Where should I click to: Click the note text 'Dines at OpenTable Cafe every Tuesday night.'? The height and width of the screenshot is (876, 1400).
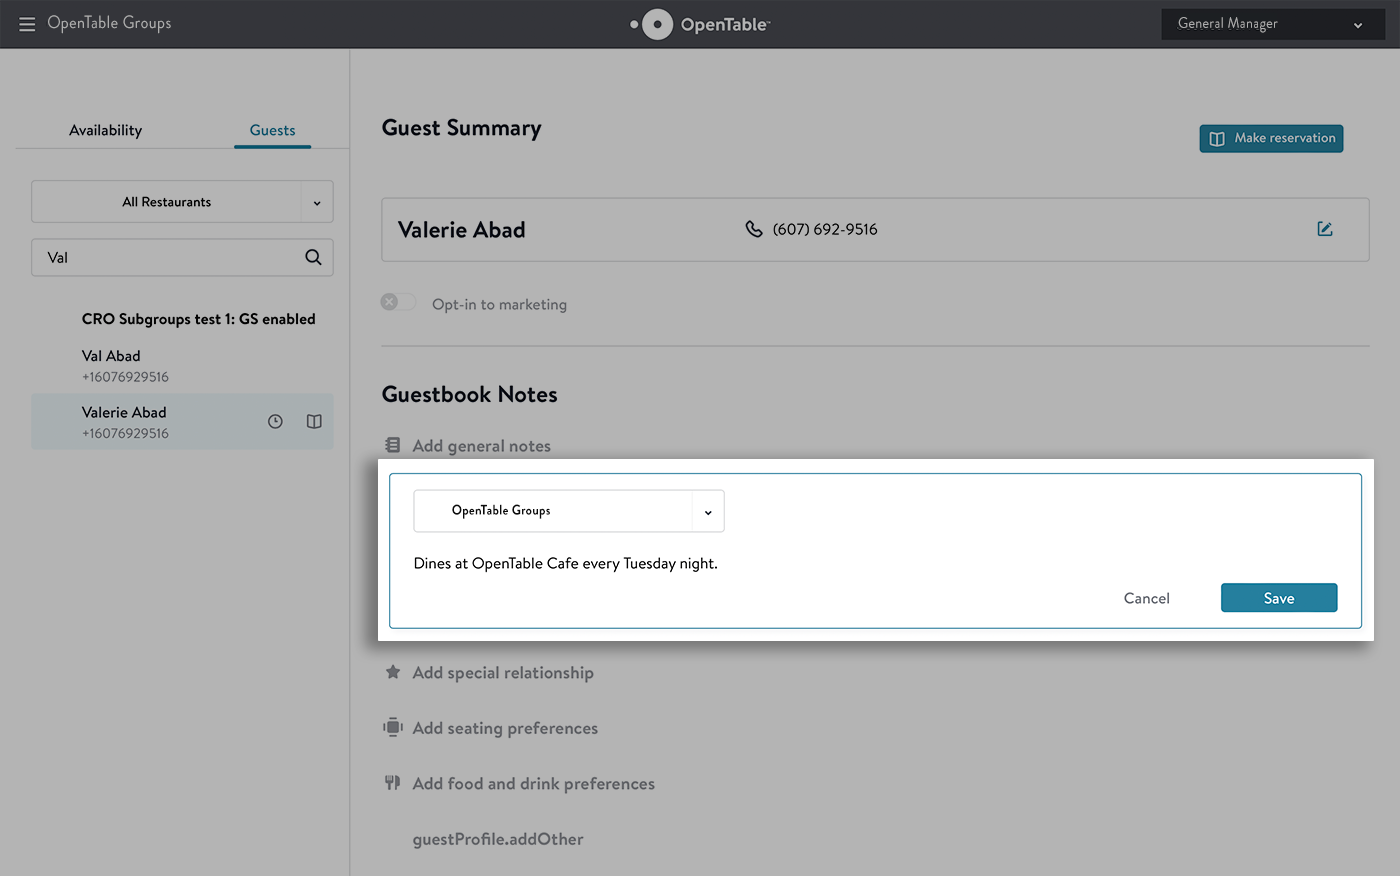tap(565, 563)
